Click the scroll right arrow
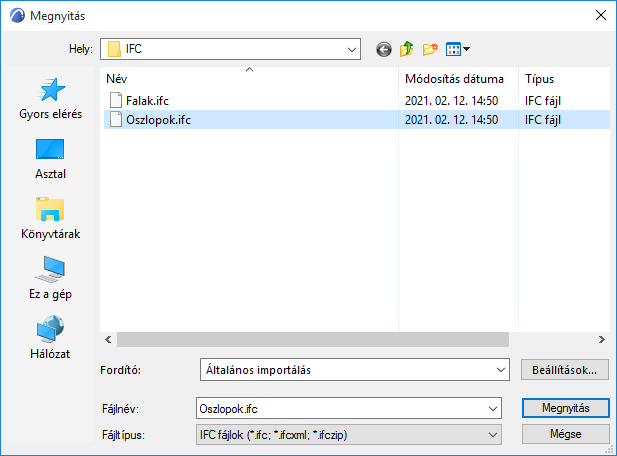The image size is (617, 456). (602, 339)
